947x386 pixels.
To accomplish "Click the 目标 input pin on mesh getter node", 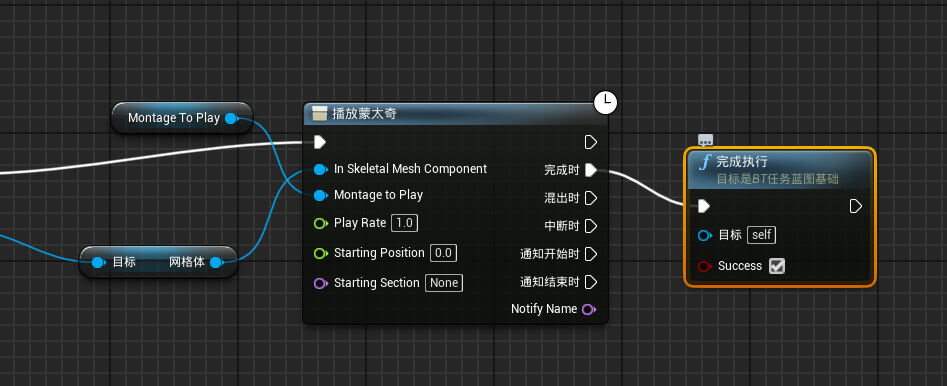I will [x=98, y=263].
